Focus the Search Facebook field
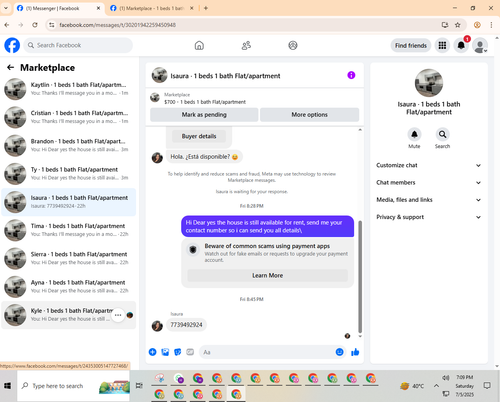 click(78, 45)
